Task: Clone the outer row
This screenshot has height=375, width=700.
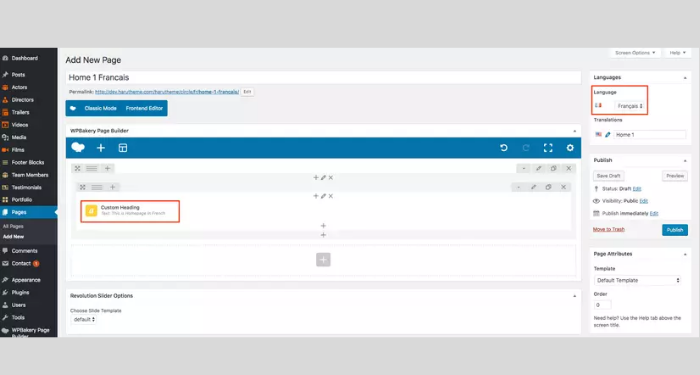Action: point(554,168)
